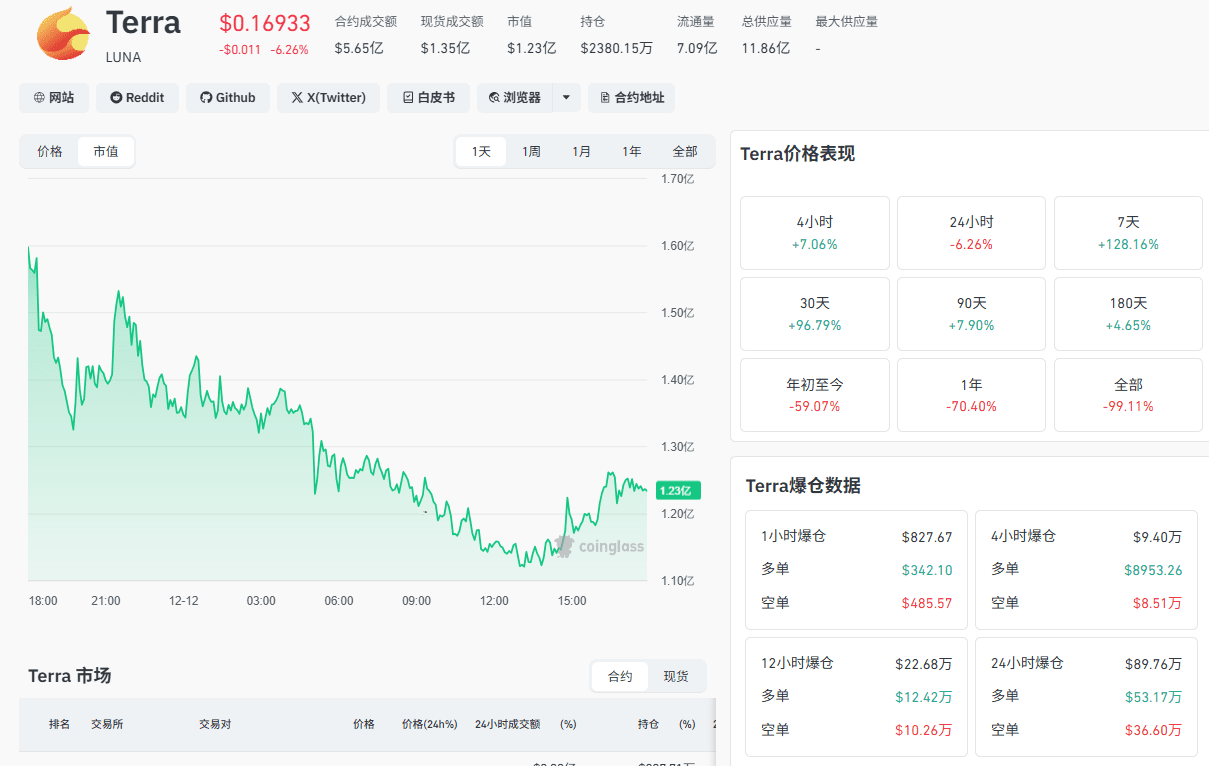
Task: Click the Terra 市场 section heading
Action: [x=69, y=676]
